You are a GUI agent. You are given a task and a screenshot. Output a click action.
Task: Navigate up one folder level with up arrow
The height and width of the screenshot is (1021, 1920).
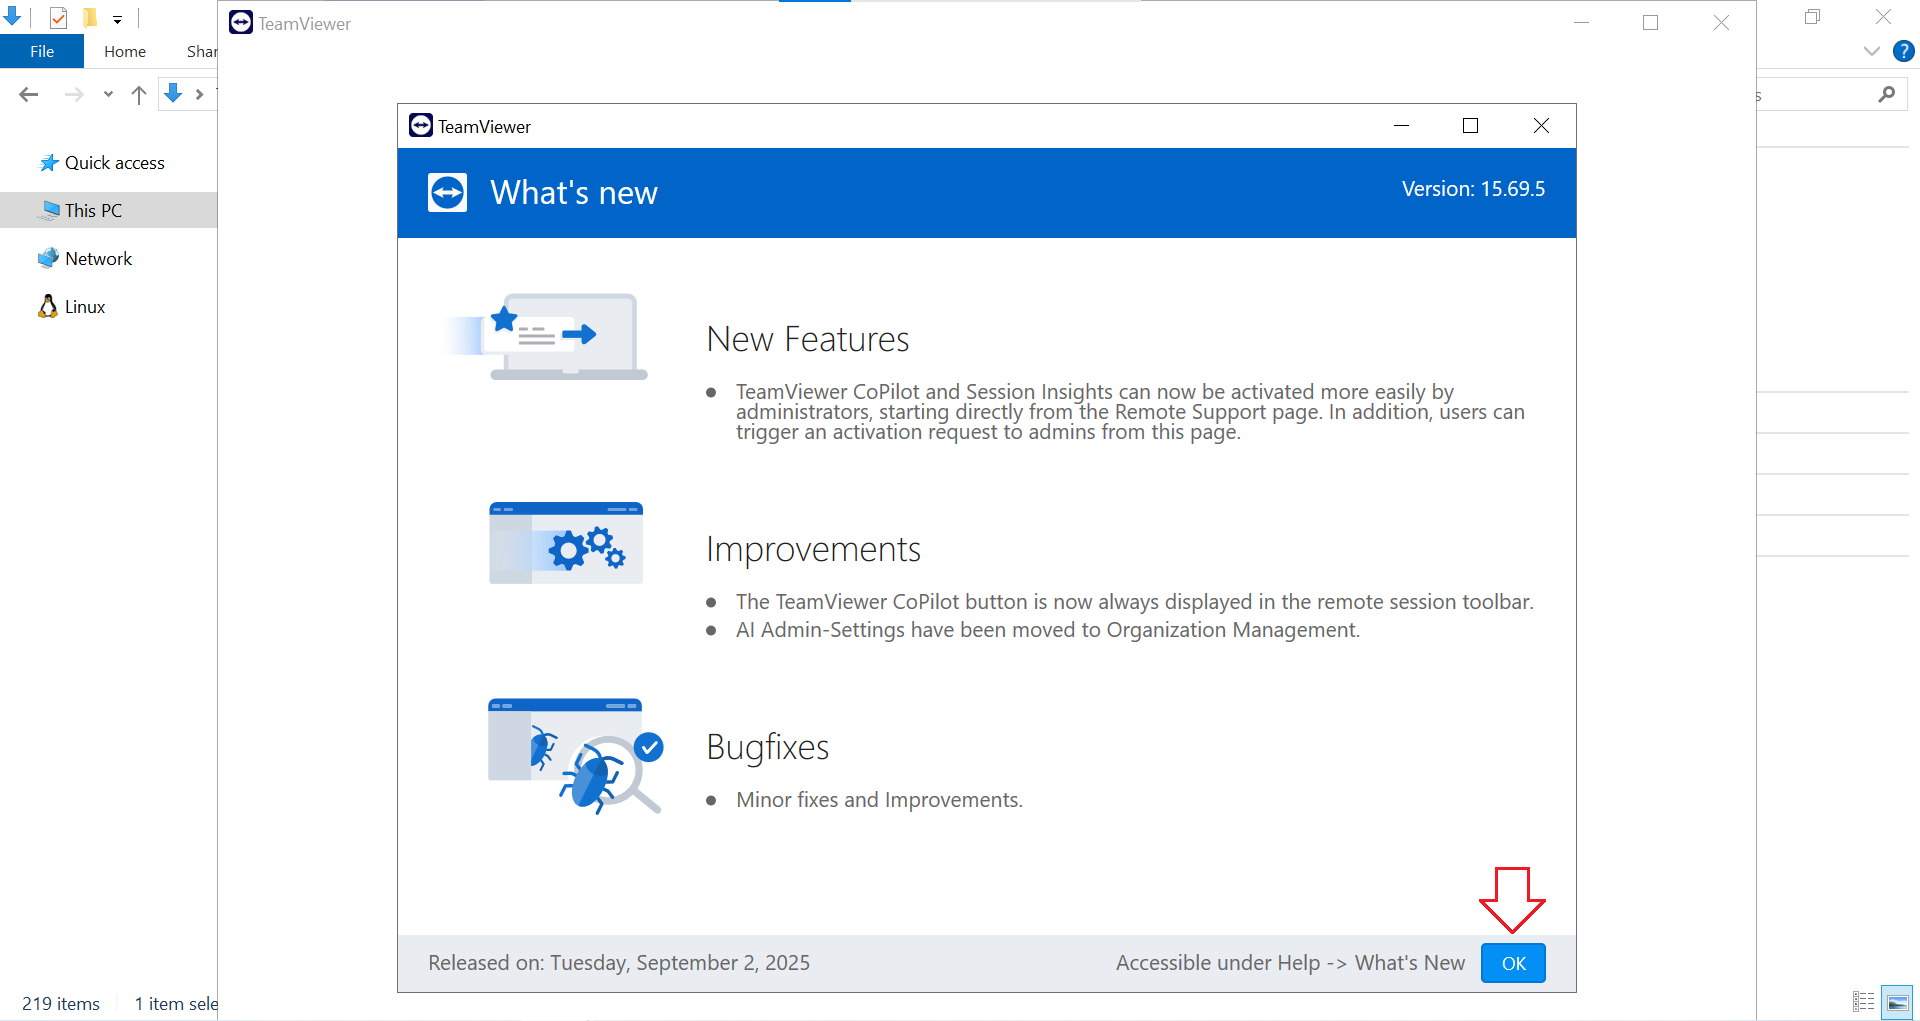[x=139, y=95]
